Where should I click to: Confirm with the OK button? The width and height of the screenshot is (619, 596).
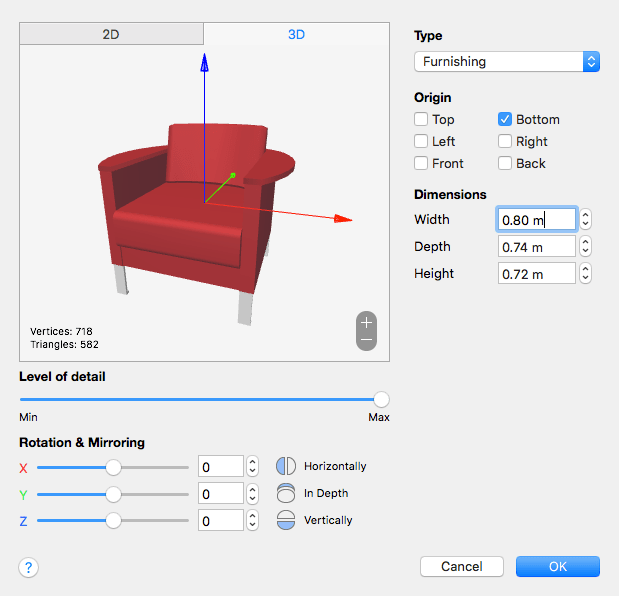point(558,567)
